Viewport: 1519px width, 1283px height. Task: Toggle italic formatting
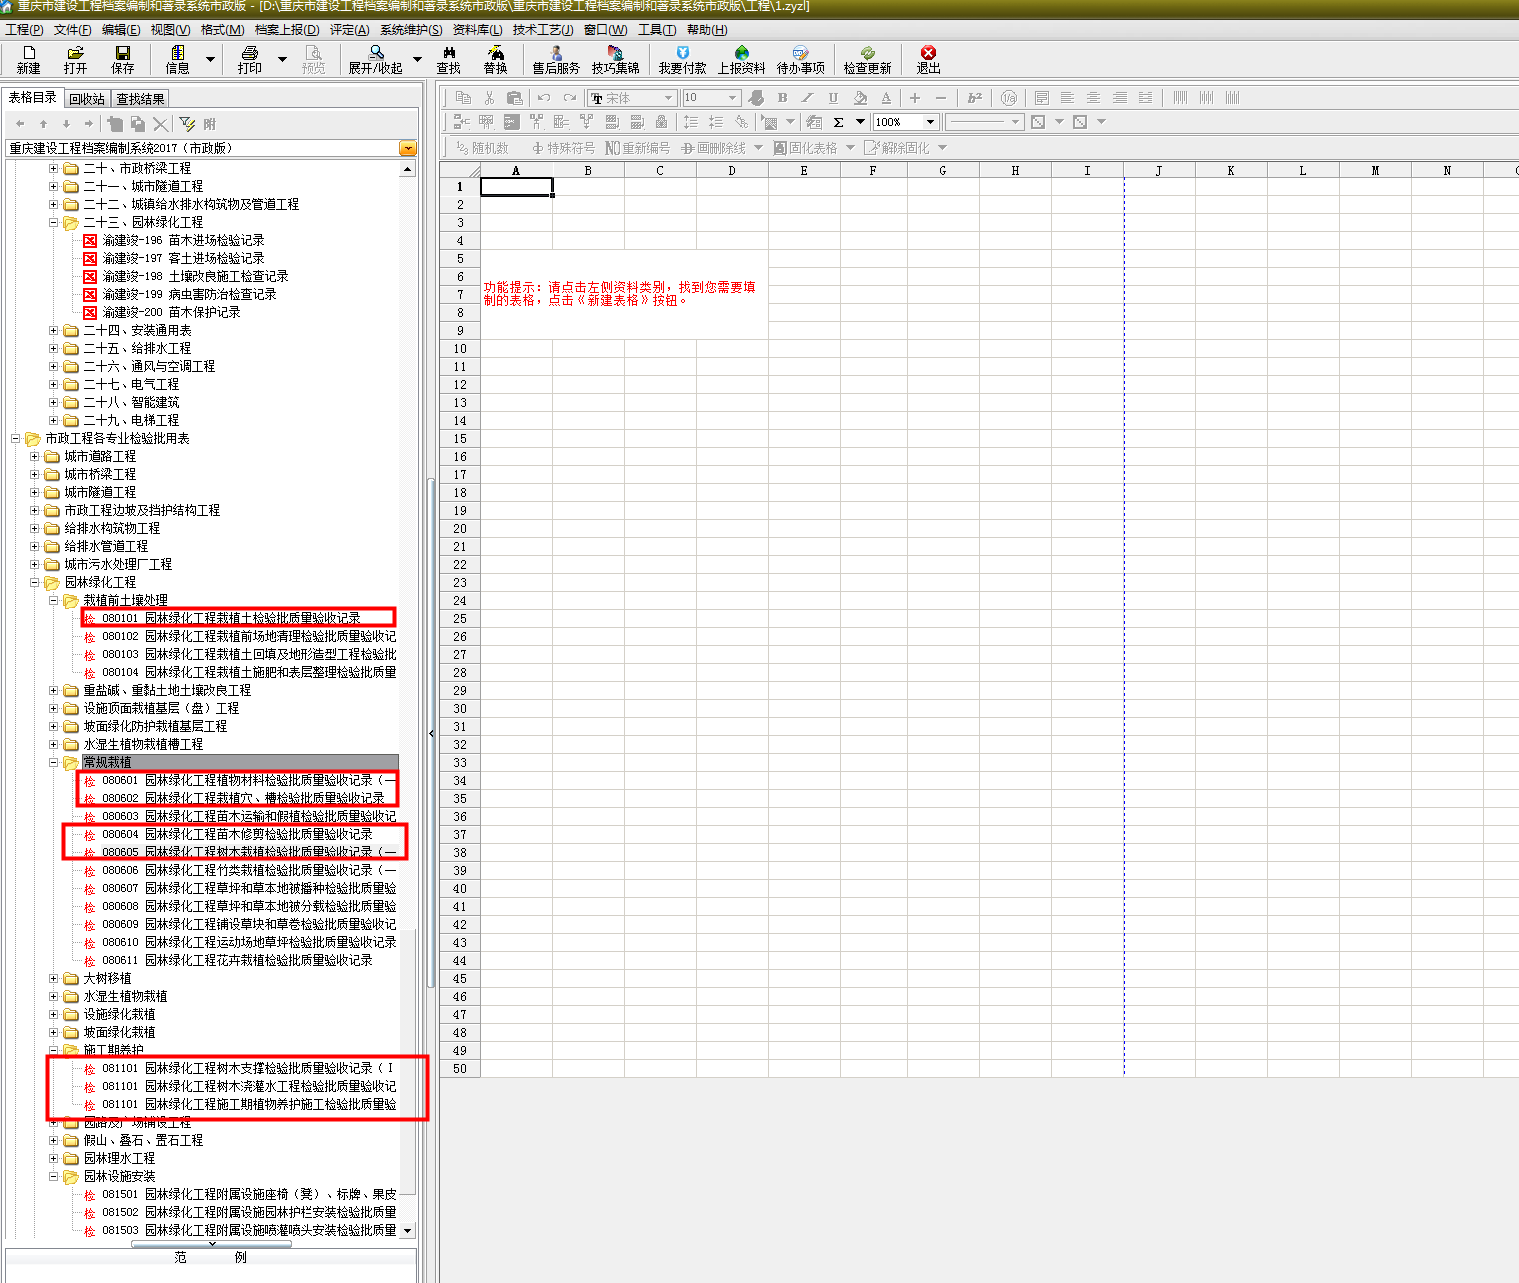[807, 98]
